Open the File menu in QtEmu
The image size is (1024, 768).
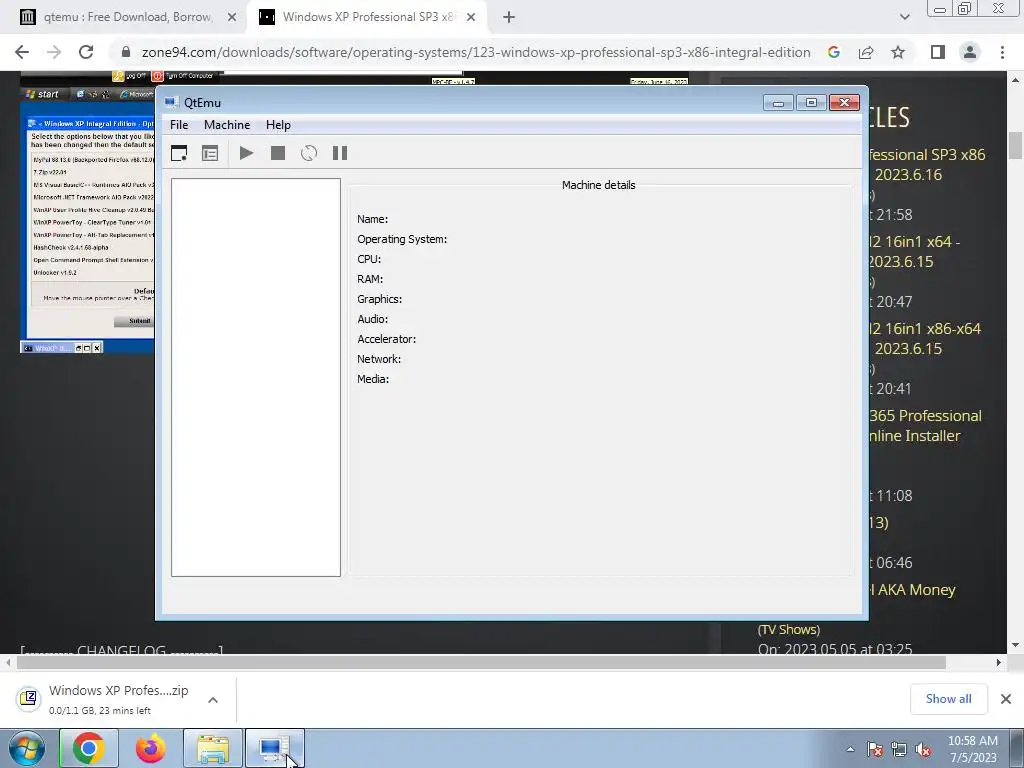(x=179, y=125)
